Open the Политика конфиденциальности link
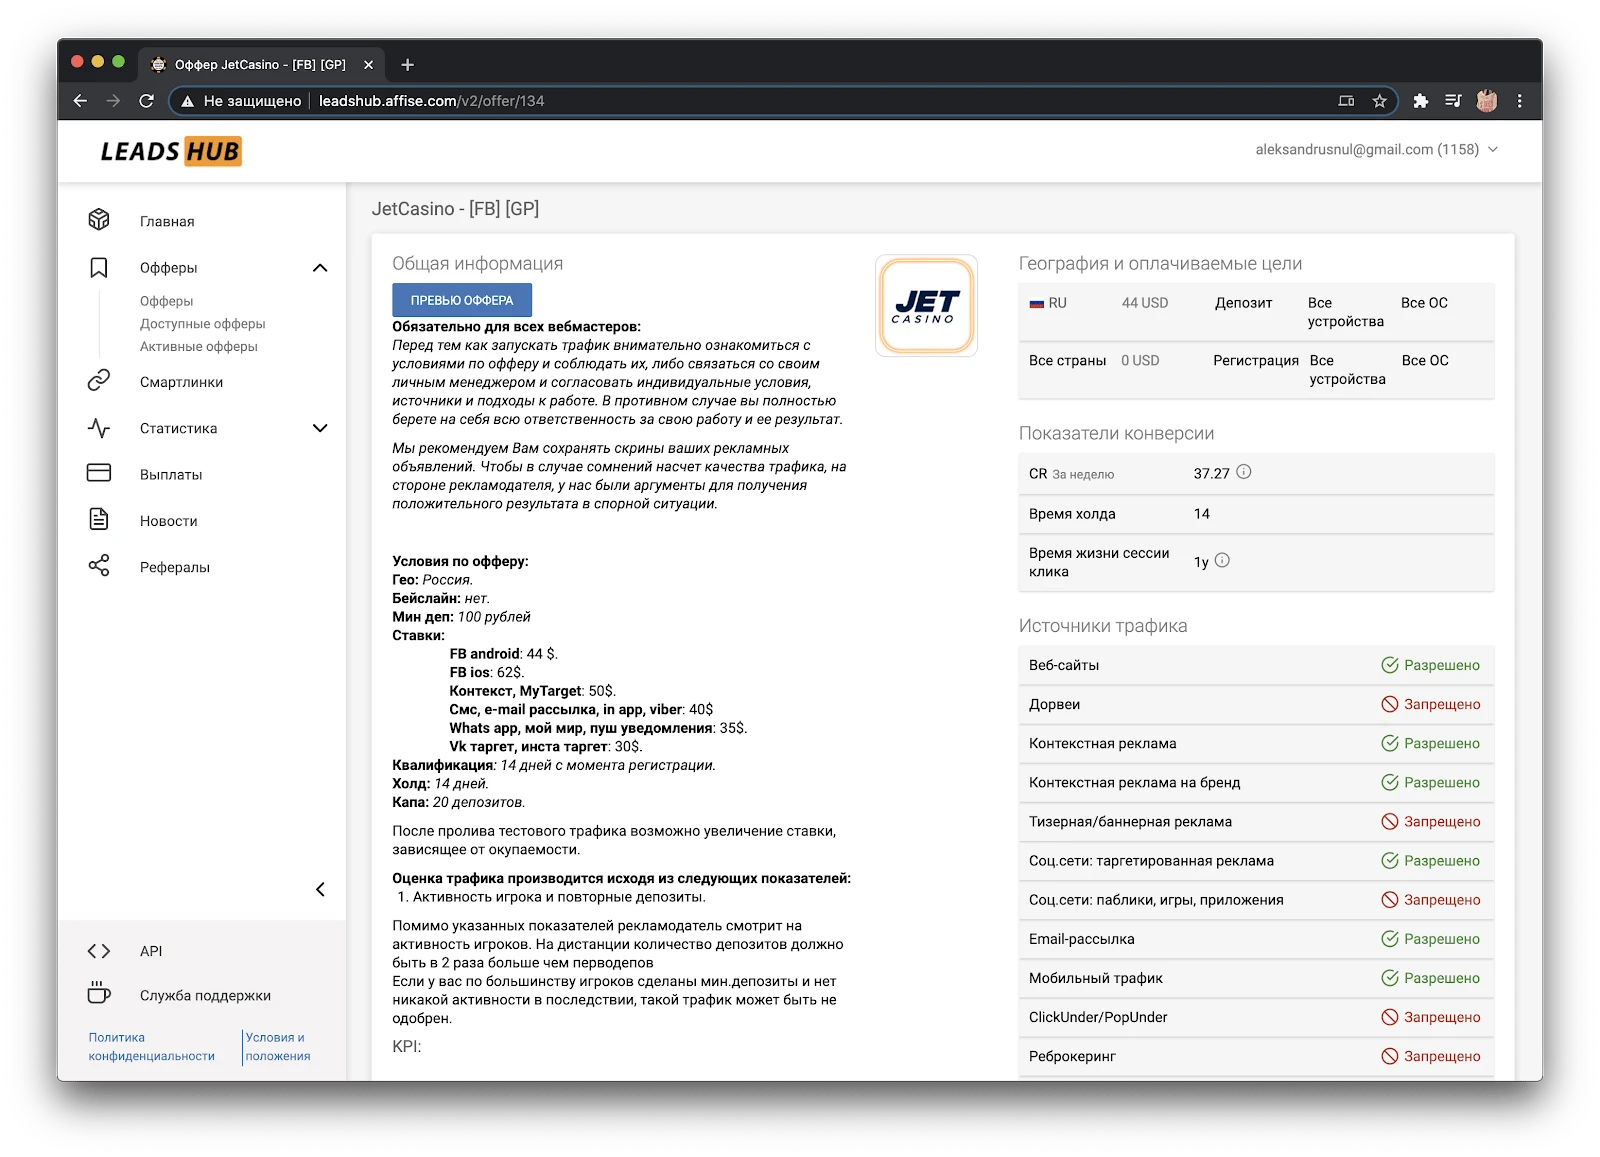Viewport: 1600px width, 1157px height. tap(152, 1047)
